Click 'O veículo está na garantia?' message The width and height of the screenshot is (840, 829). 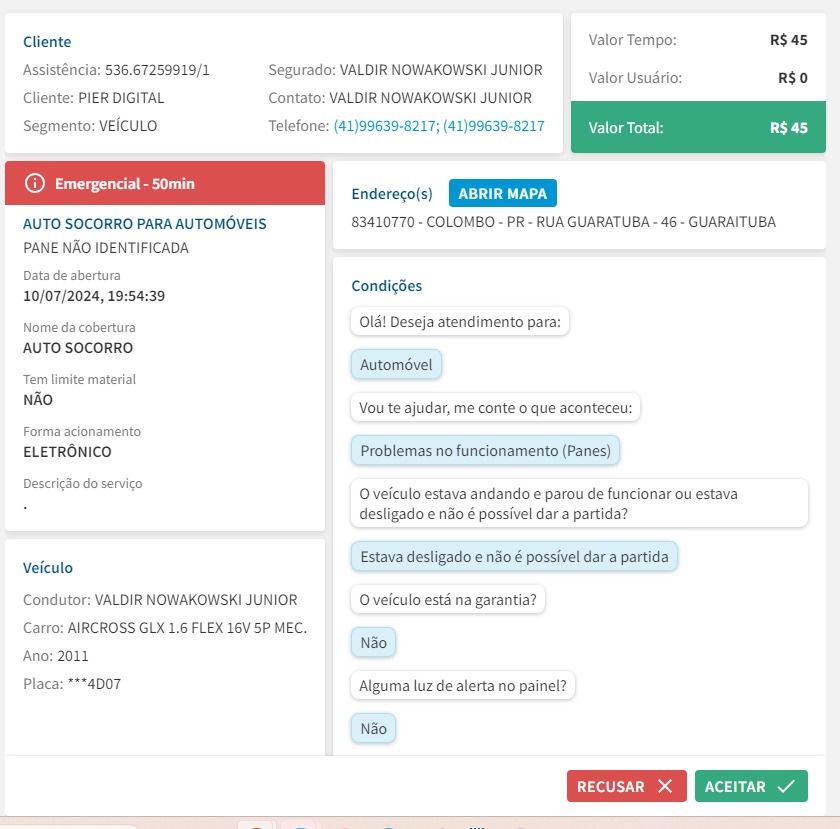(448, 600)
